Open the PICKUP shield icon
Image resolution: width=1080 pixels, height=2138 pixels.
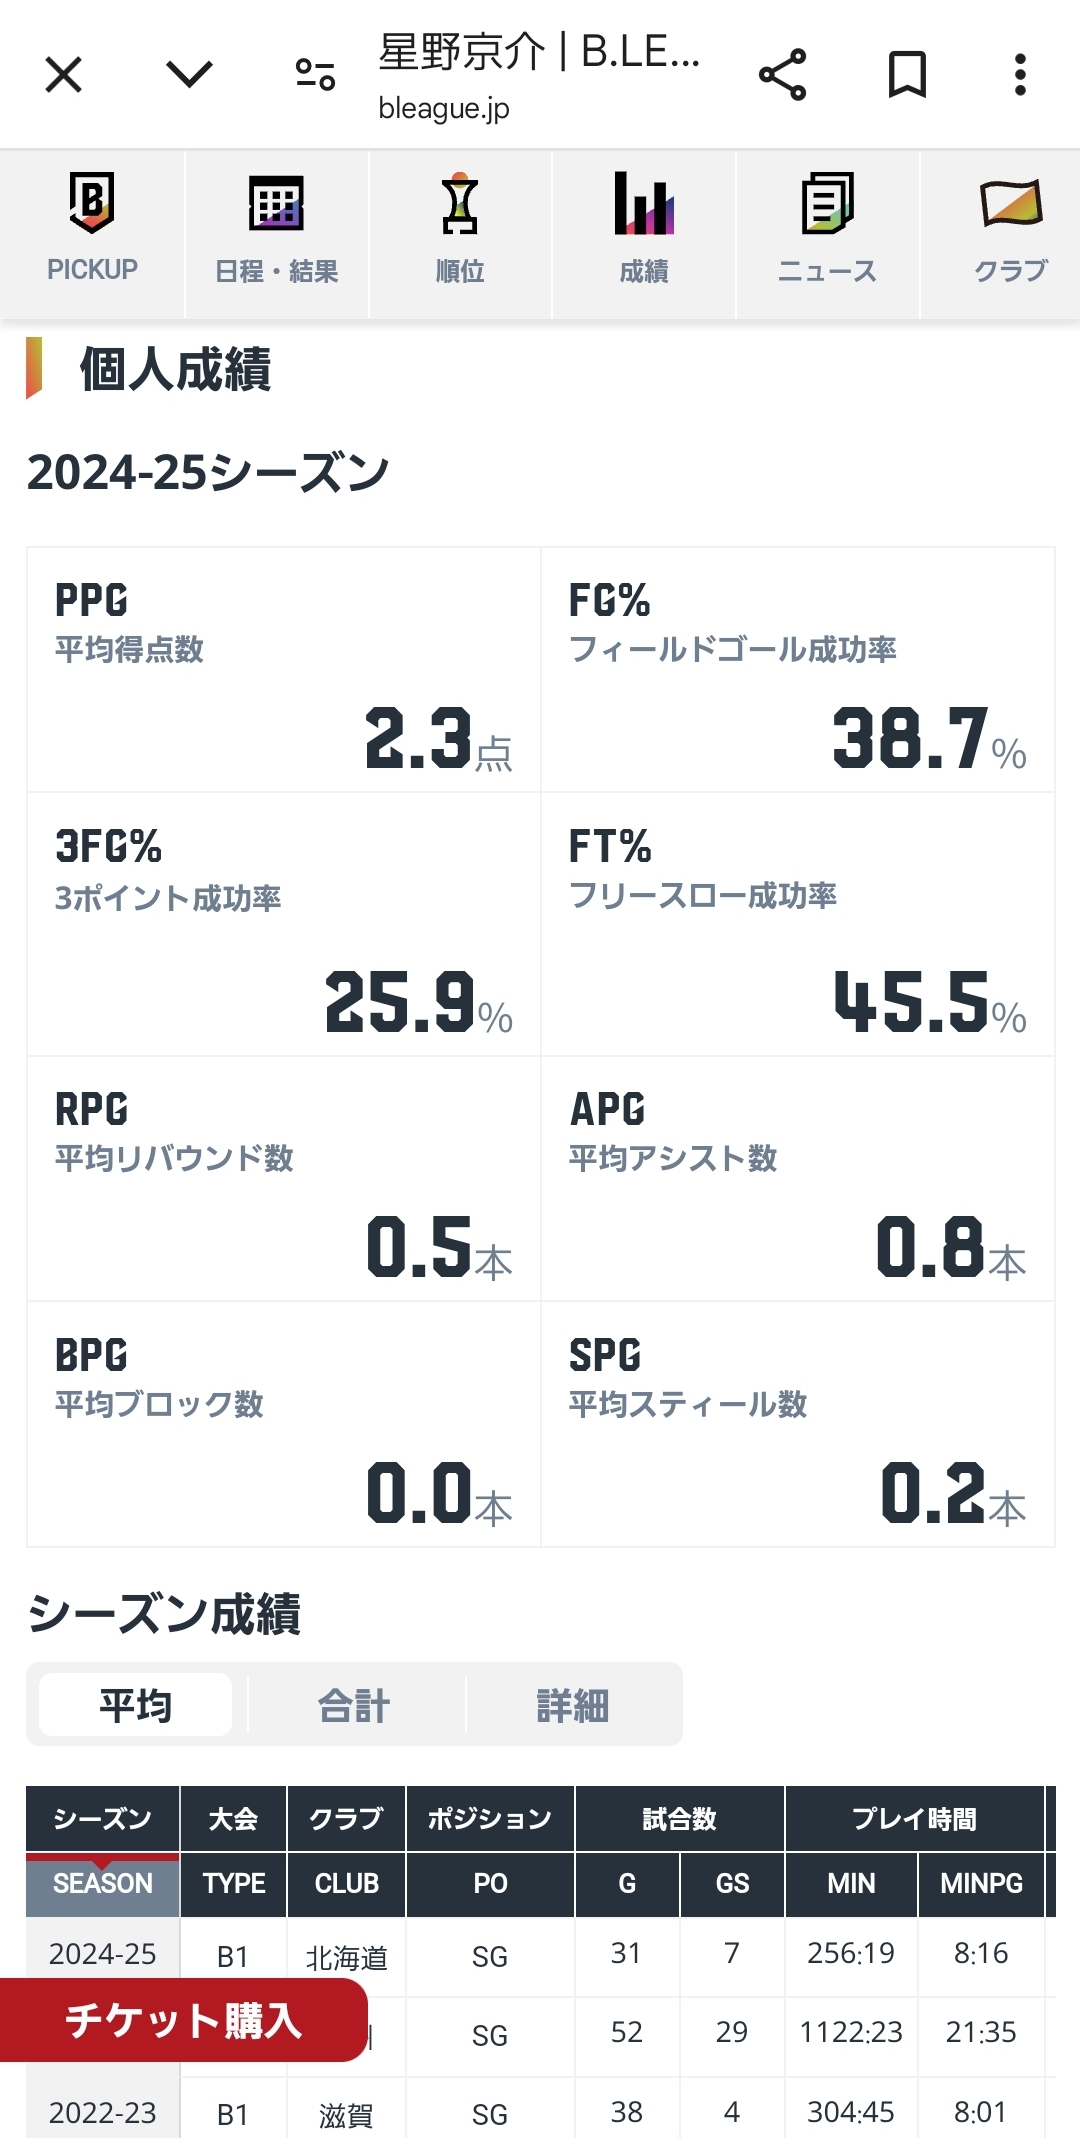click(92, 202)
